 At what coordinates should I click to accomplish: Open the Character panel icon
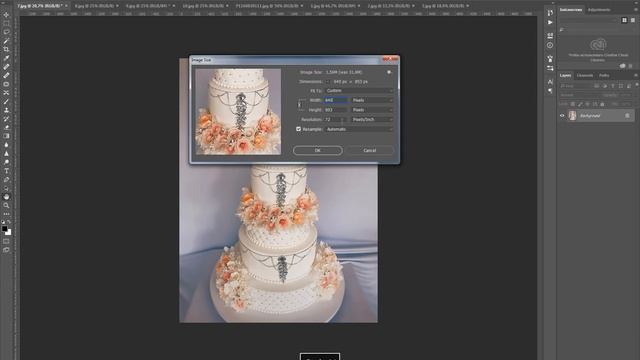point(550,82)
